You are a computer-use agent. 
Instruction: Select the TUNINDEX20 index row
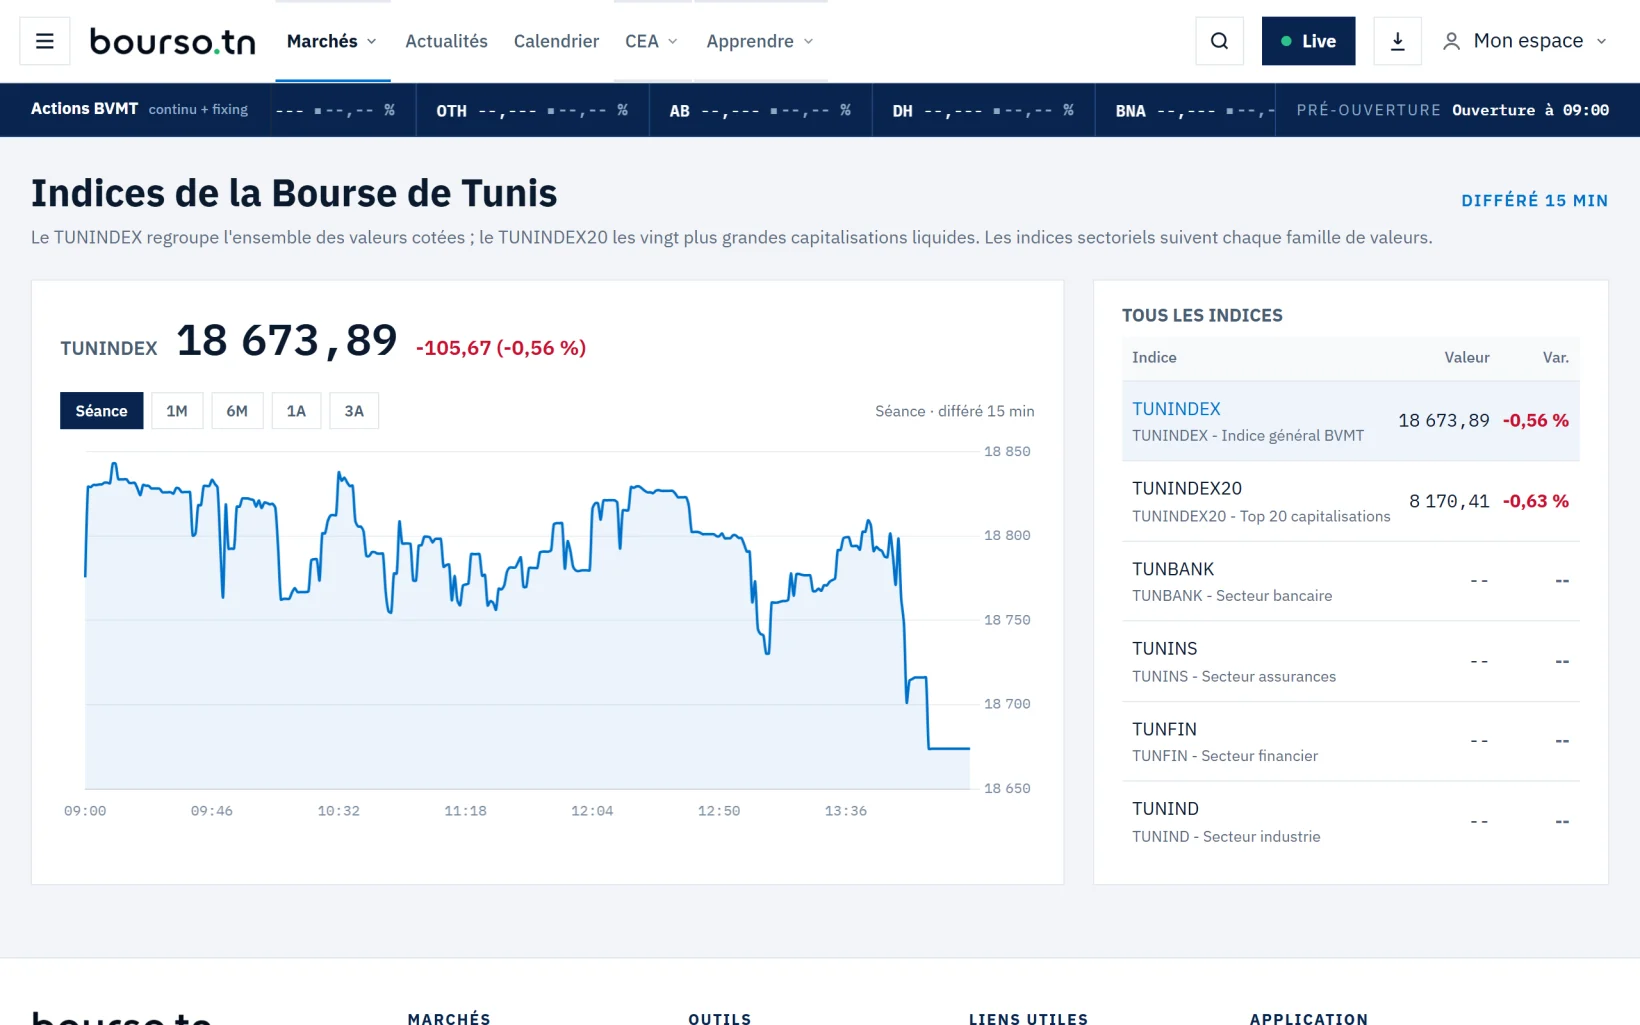click(x=1350, y=501)
